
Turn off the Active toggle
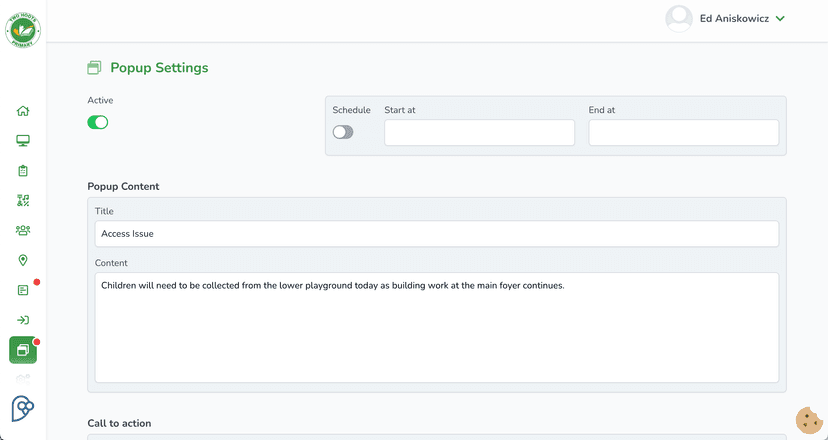(98, 123)
